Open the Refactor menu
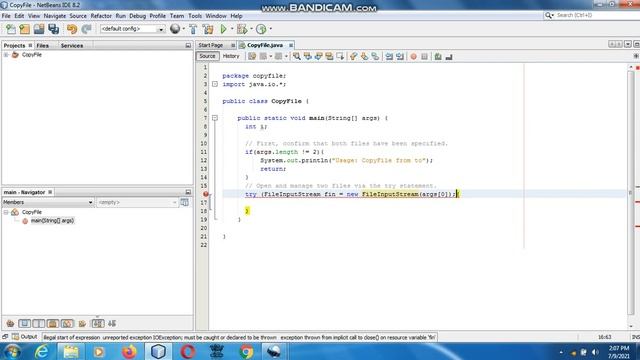 point(101,16)
